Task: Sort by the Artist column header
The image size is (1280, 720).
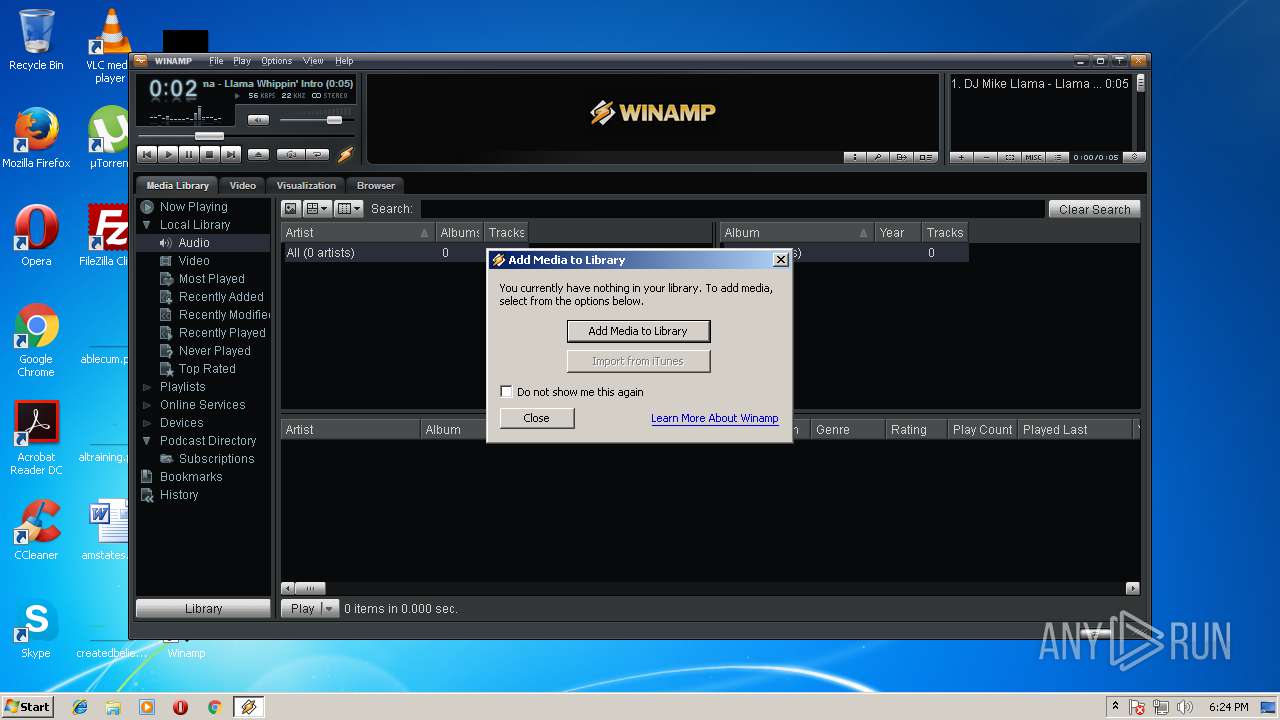Action: (357, 233)
